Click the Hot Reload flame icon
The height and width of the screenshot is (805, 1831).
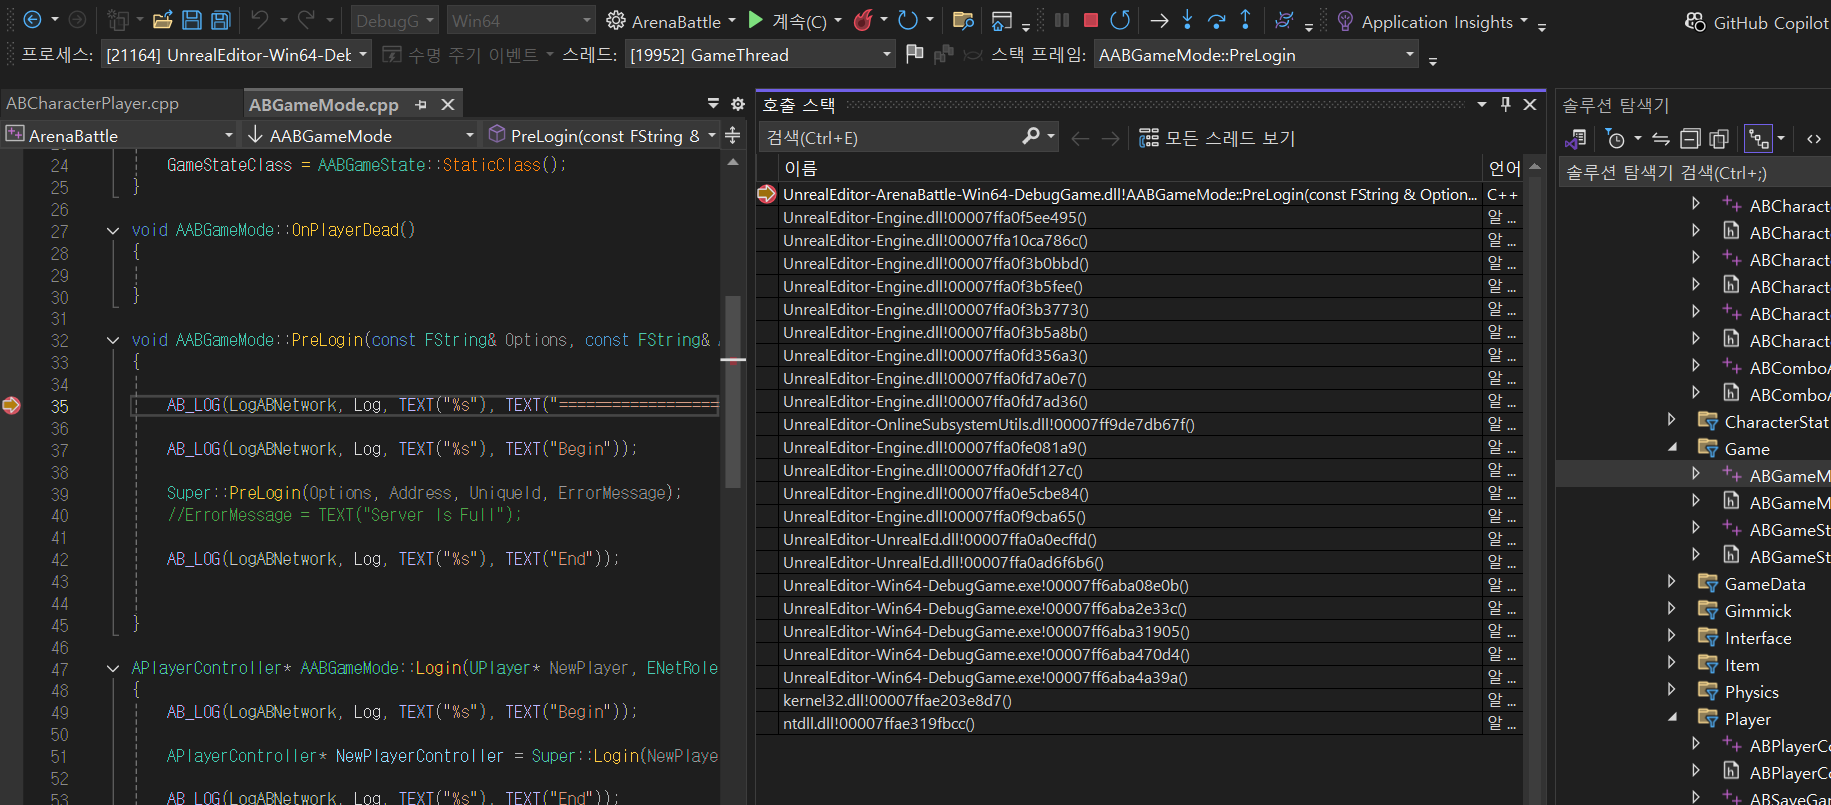click(x=863, y=20)
